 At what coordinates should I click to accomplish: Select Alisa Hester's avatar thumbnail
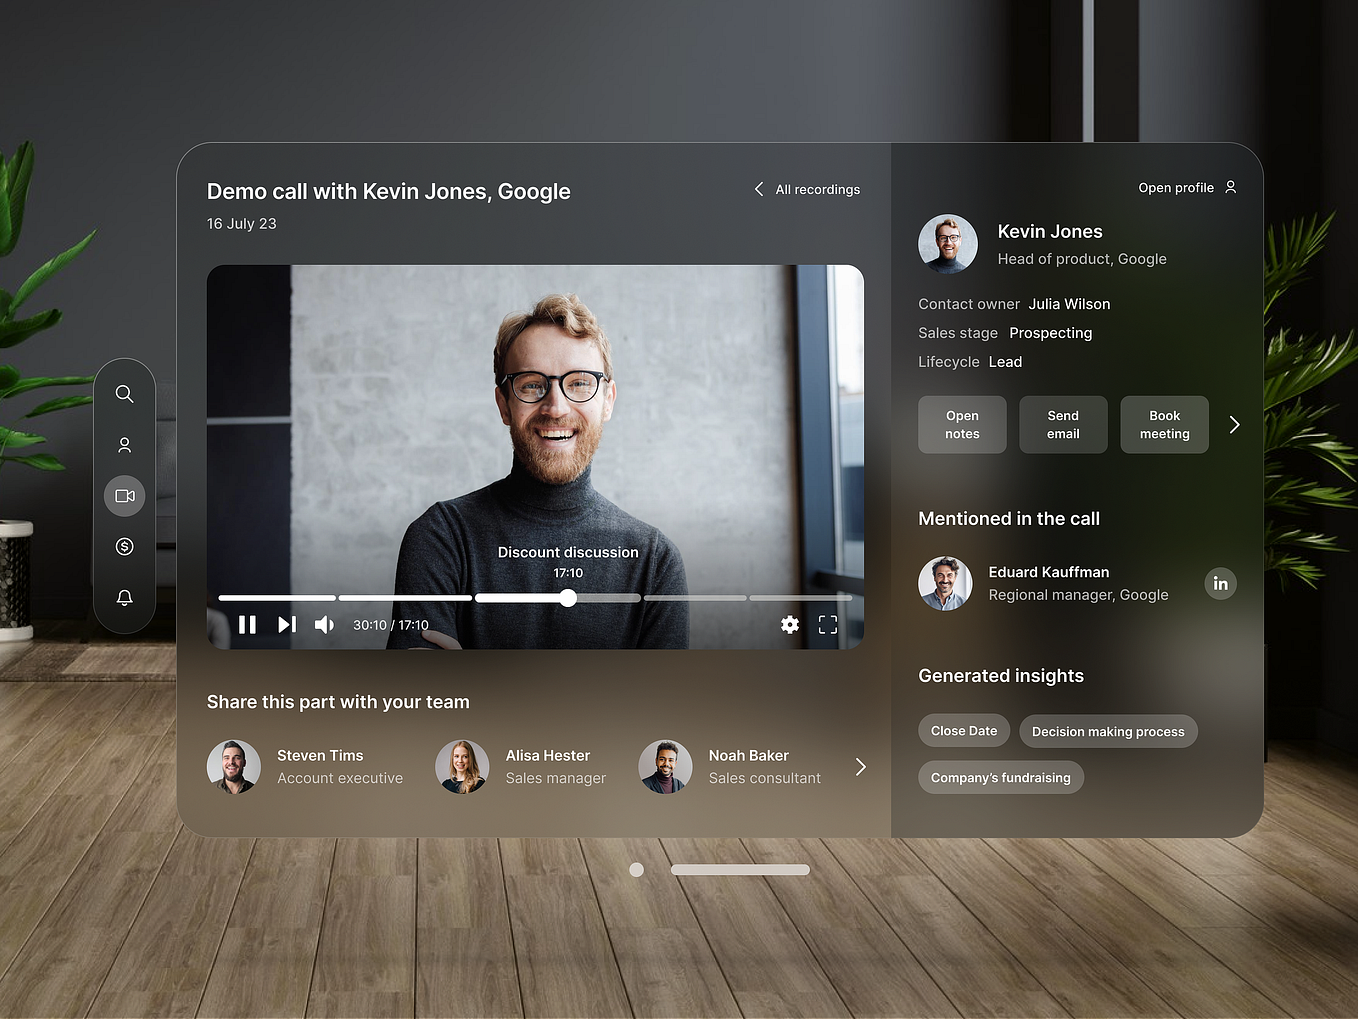tap(462, 766)
